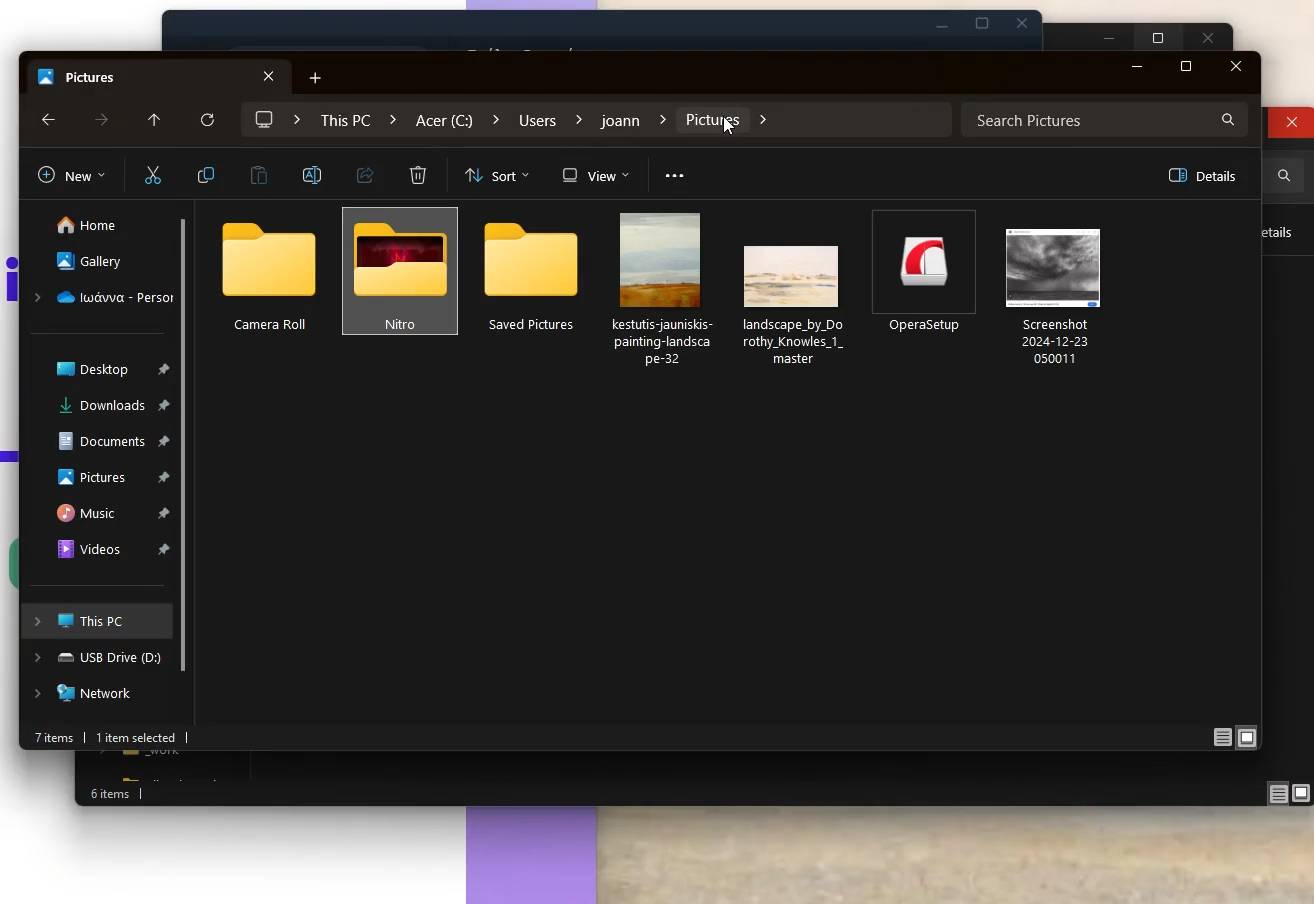Click the New button

[71, 176]
